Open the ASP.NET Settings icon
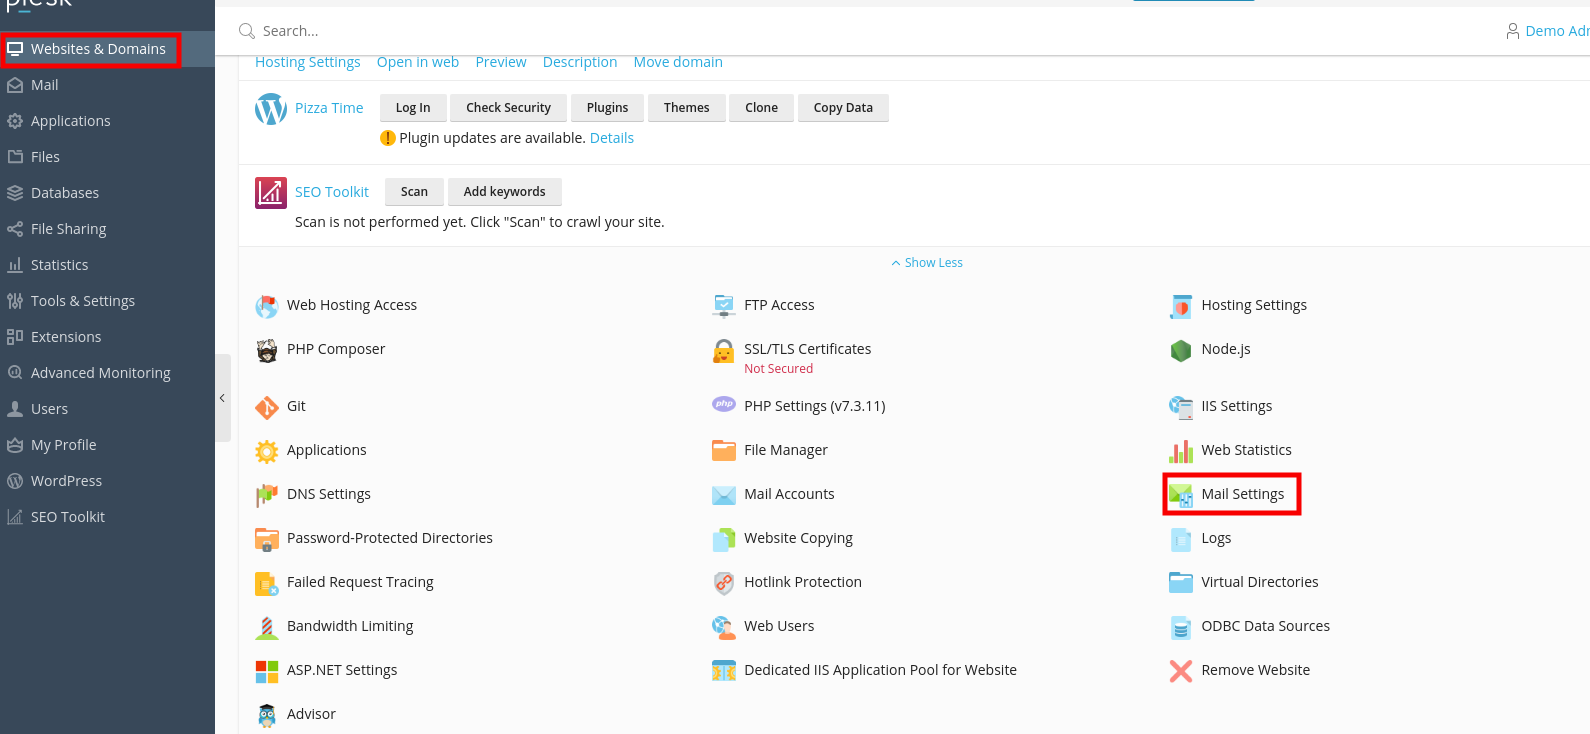1590x734 pixels. click(x=267, y=671)
